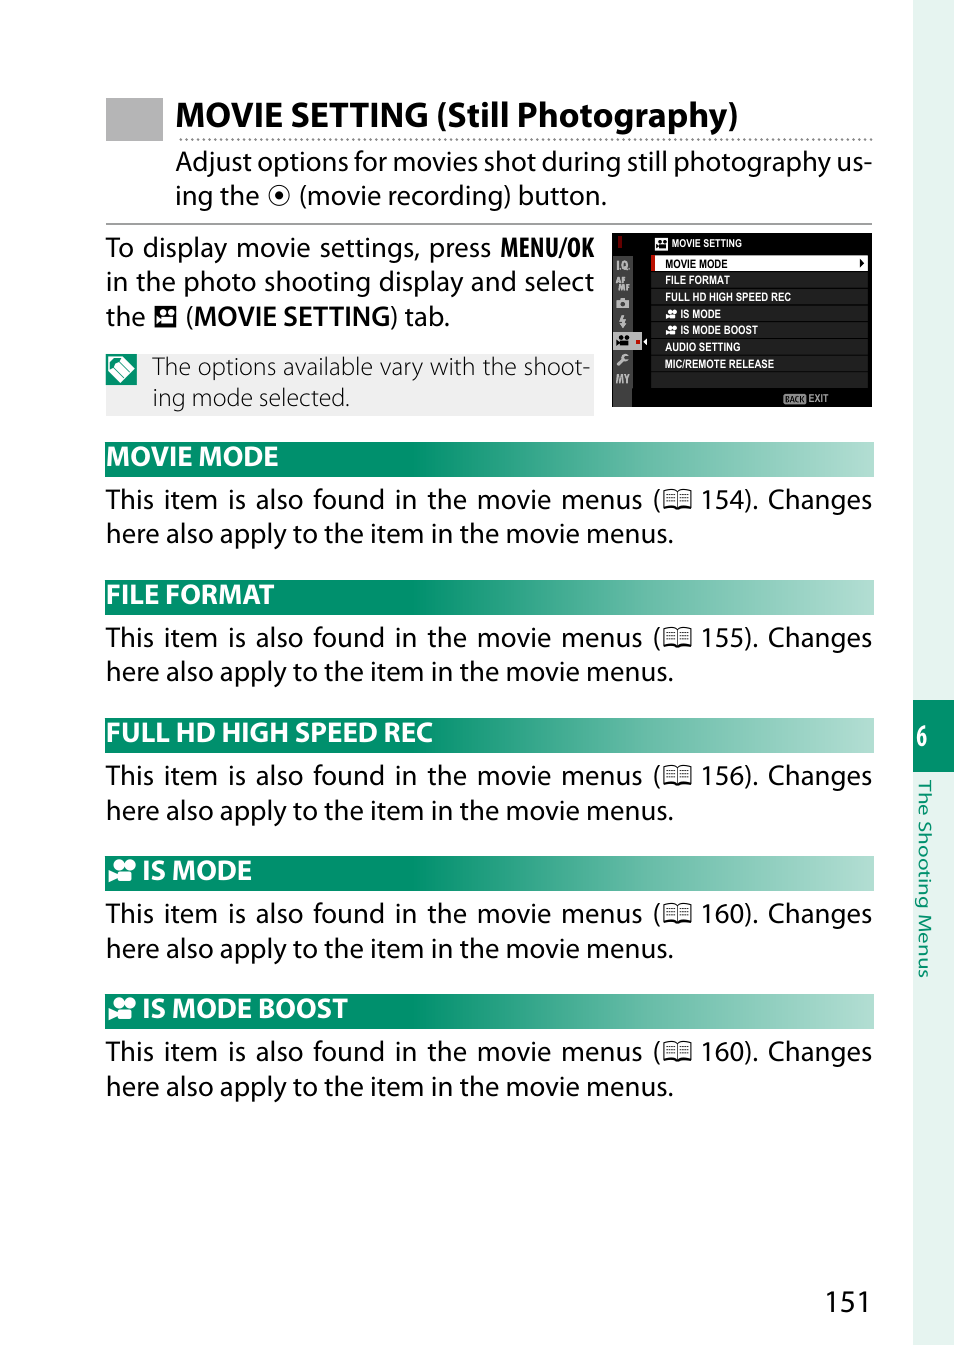This screenshot has height=1346, width=954.
Task: Select FILE FORMAT in the camera menu
Action: coord(760,281)
